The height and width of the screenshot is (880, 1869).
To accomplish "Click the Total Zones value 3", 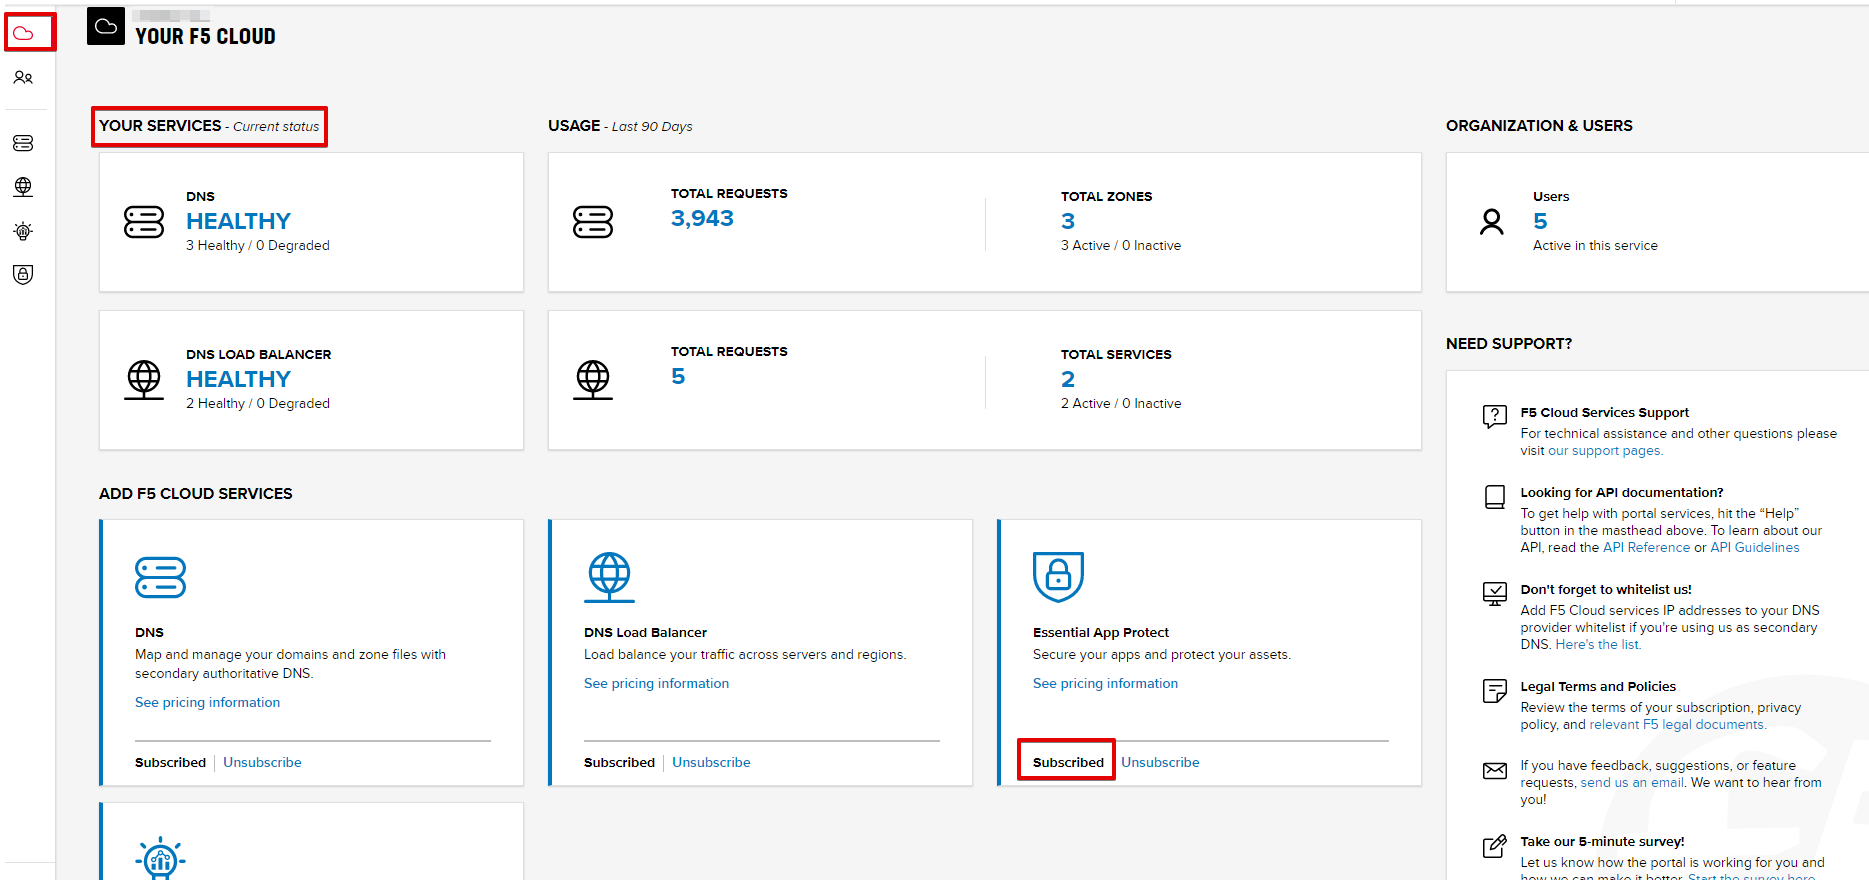I will [1068, 221].
